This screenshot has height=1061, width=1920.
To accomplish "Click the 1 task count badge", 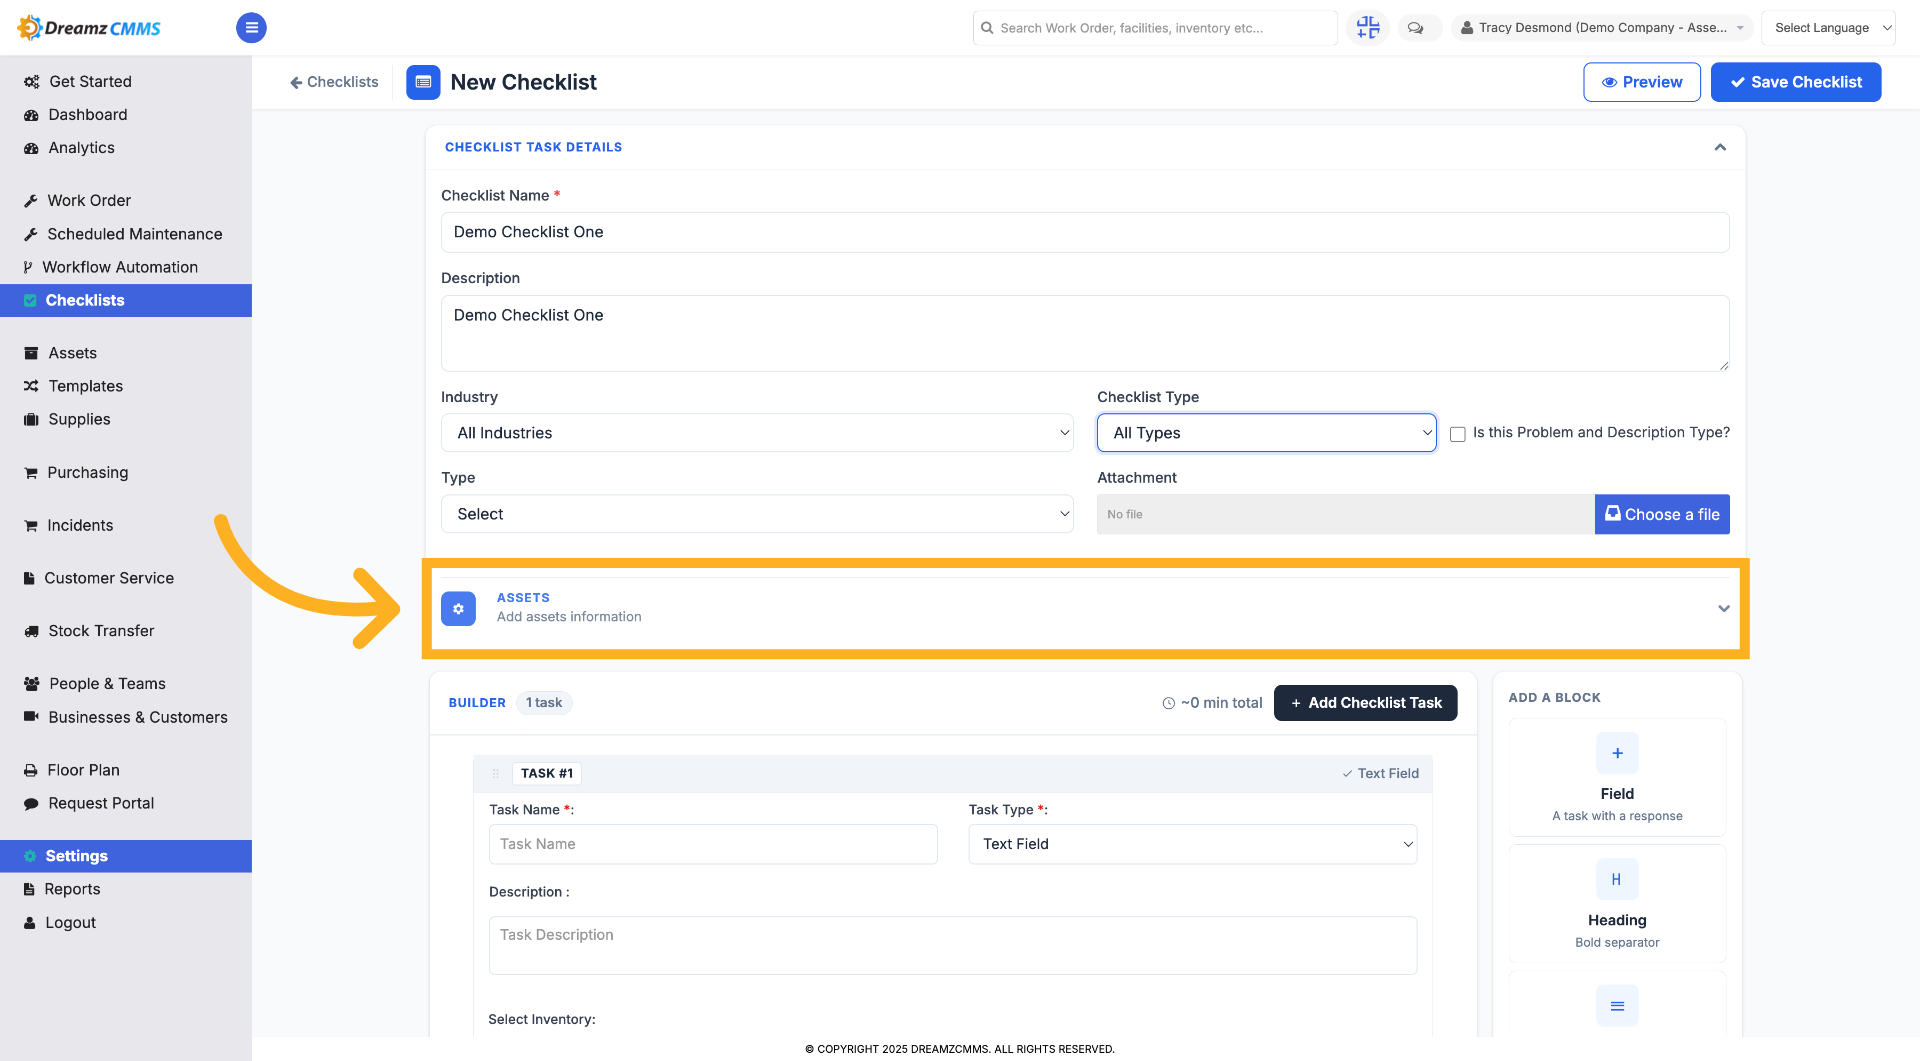I will click(x=544, y=703).
